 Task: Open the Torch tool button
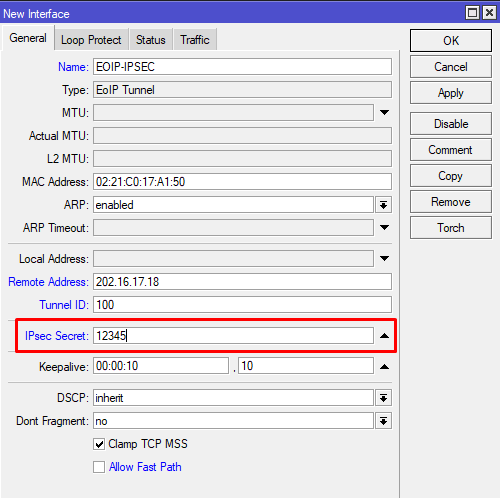[x=451, y=228]
